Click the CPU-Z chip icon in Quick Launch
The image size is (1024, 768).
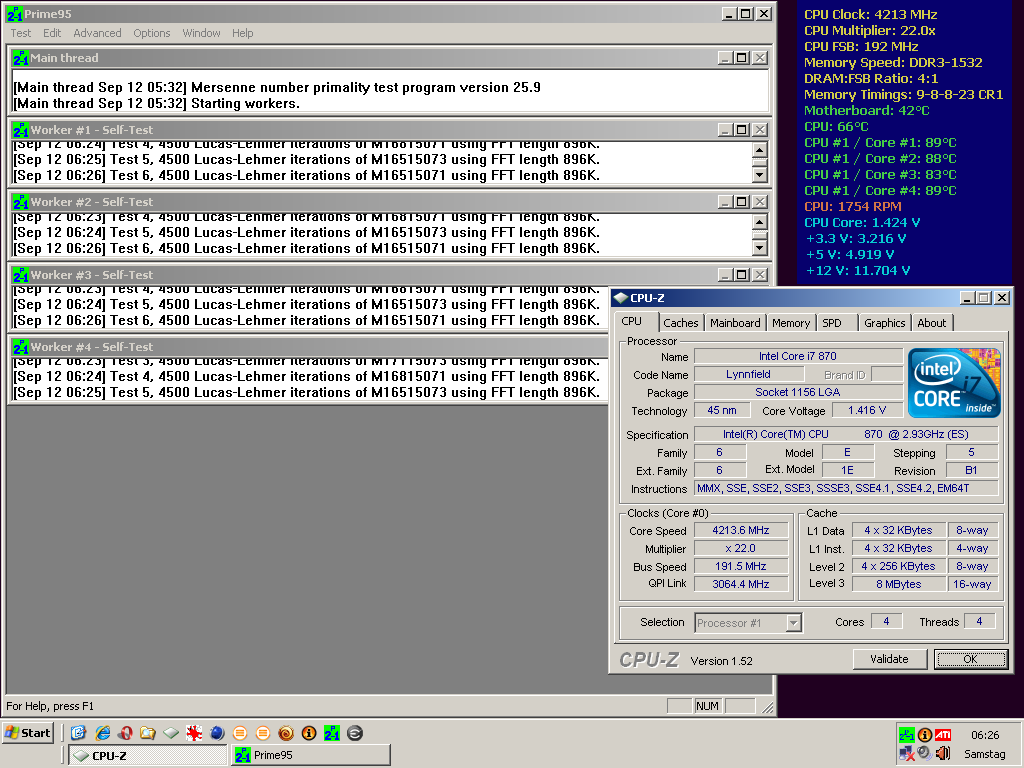pyautogui.click(x=171, y=733)
